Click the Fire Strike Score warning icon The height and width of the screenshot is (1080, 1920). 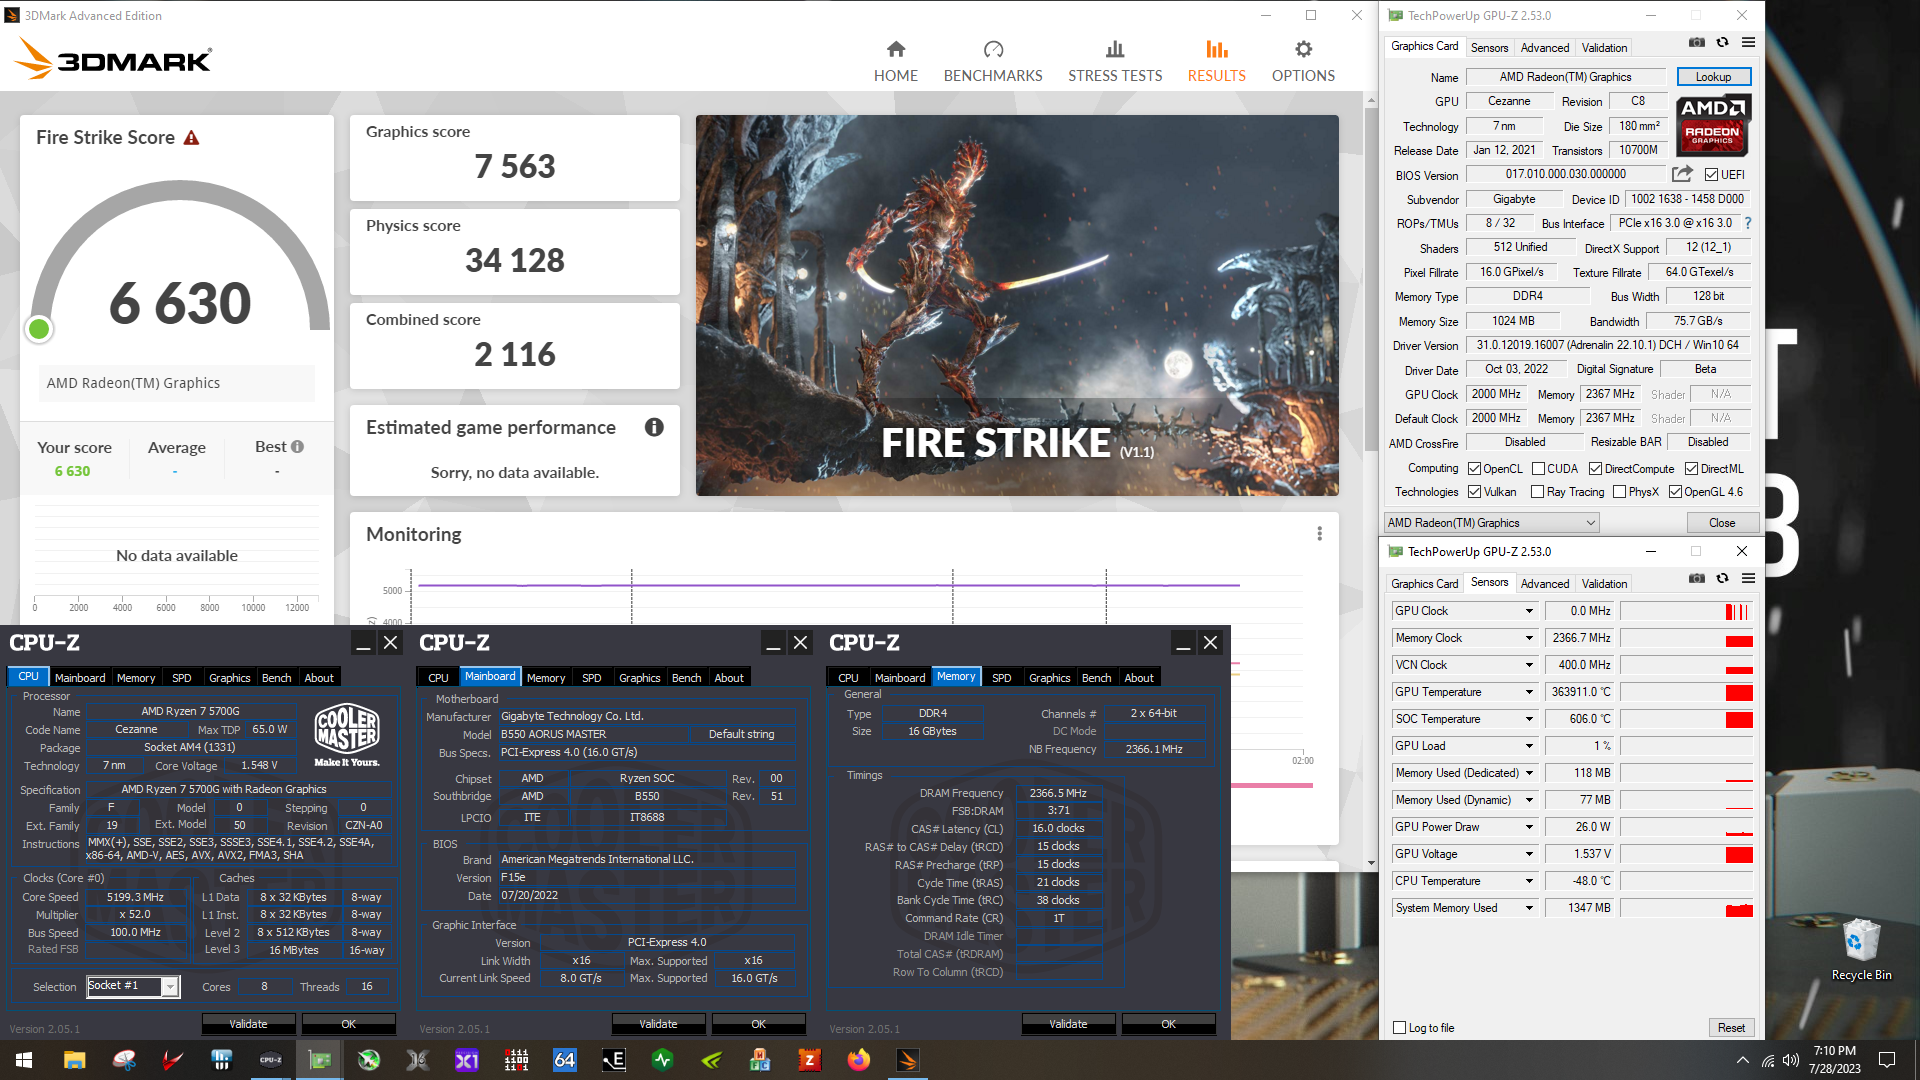191,138
